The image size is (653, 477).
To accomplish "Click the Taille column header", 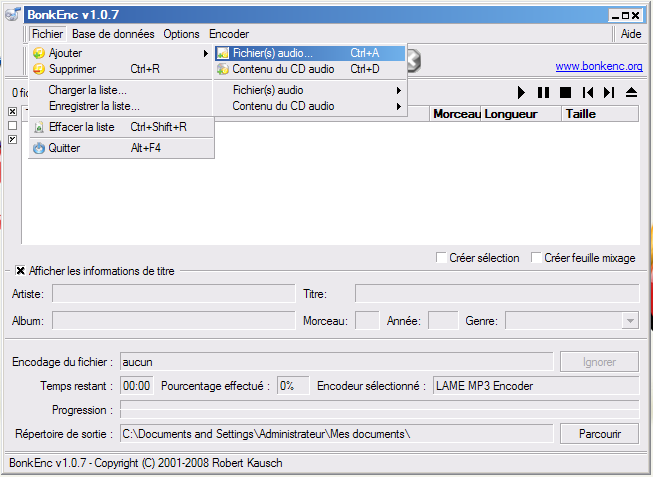I will (600, 114).
